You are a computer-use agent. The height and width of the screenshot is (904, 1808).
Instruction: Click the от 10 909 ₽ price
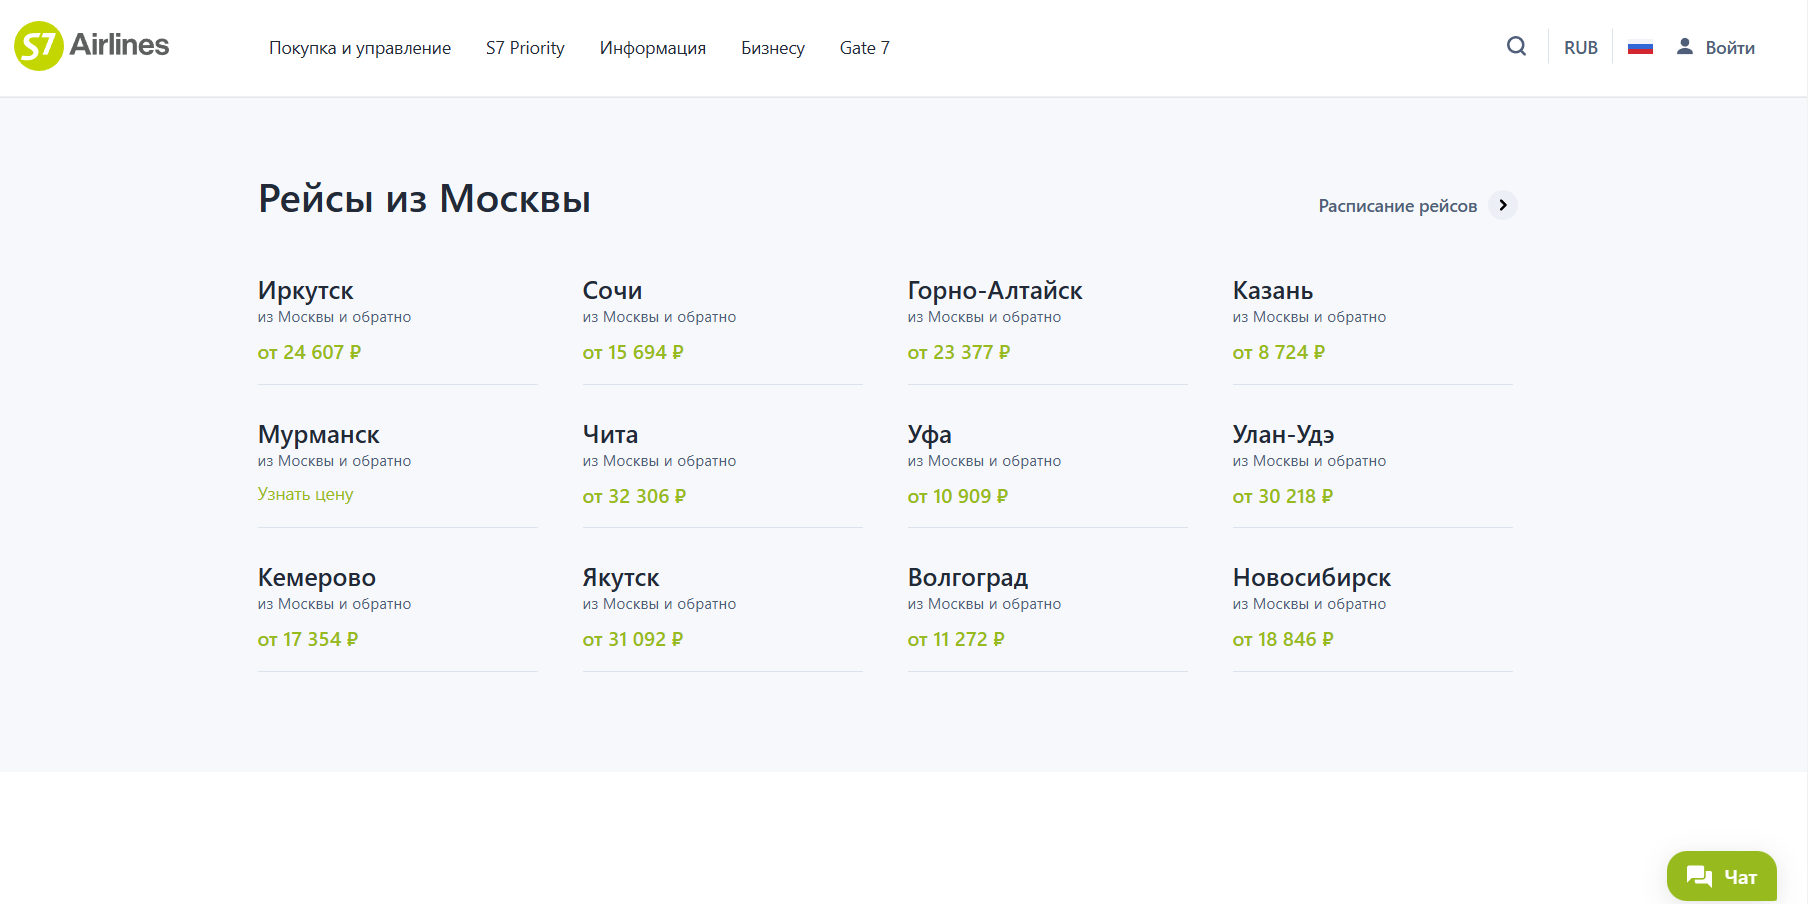(x=957, y=496)
